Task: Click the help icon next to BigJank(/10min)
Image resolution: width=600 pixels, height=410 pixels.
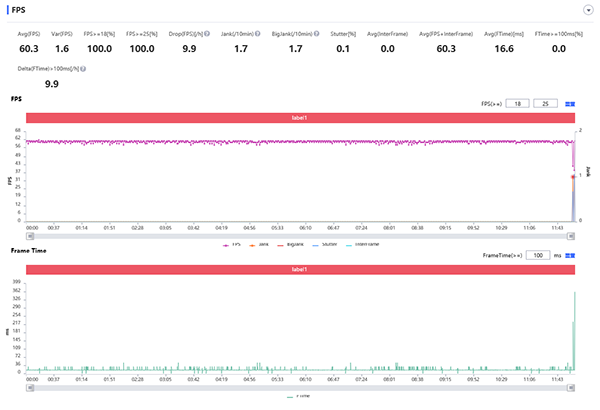Action: (x=317, y=33)
